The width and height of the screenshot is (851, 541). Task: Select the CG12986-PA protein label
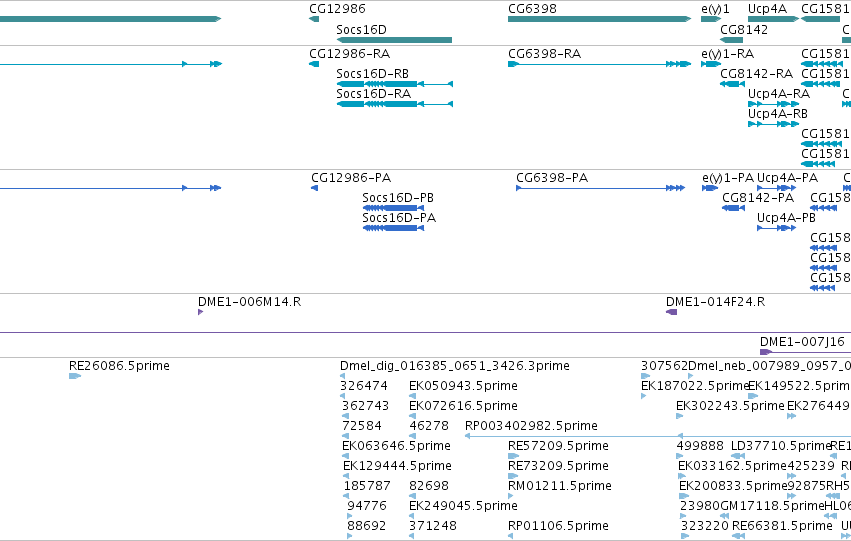[x=351, y=178]
